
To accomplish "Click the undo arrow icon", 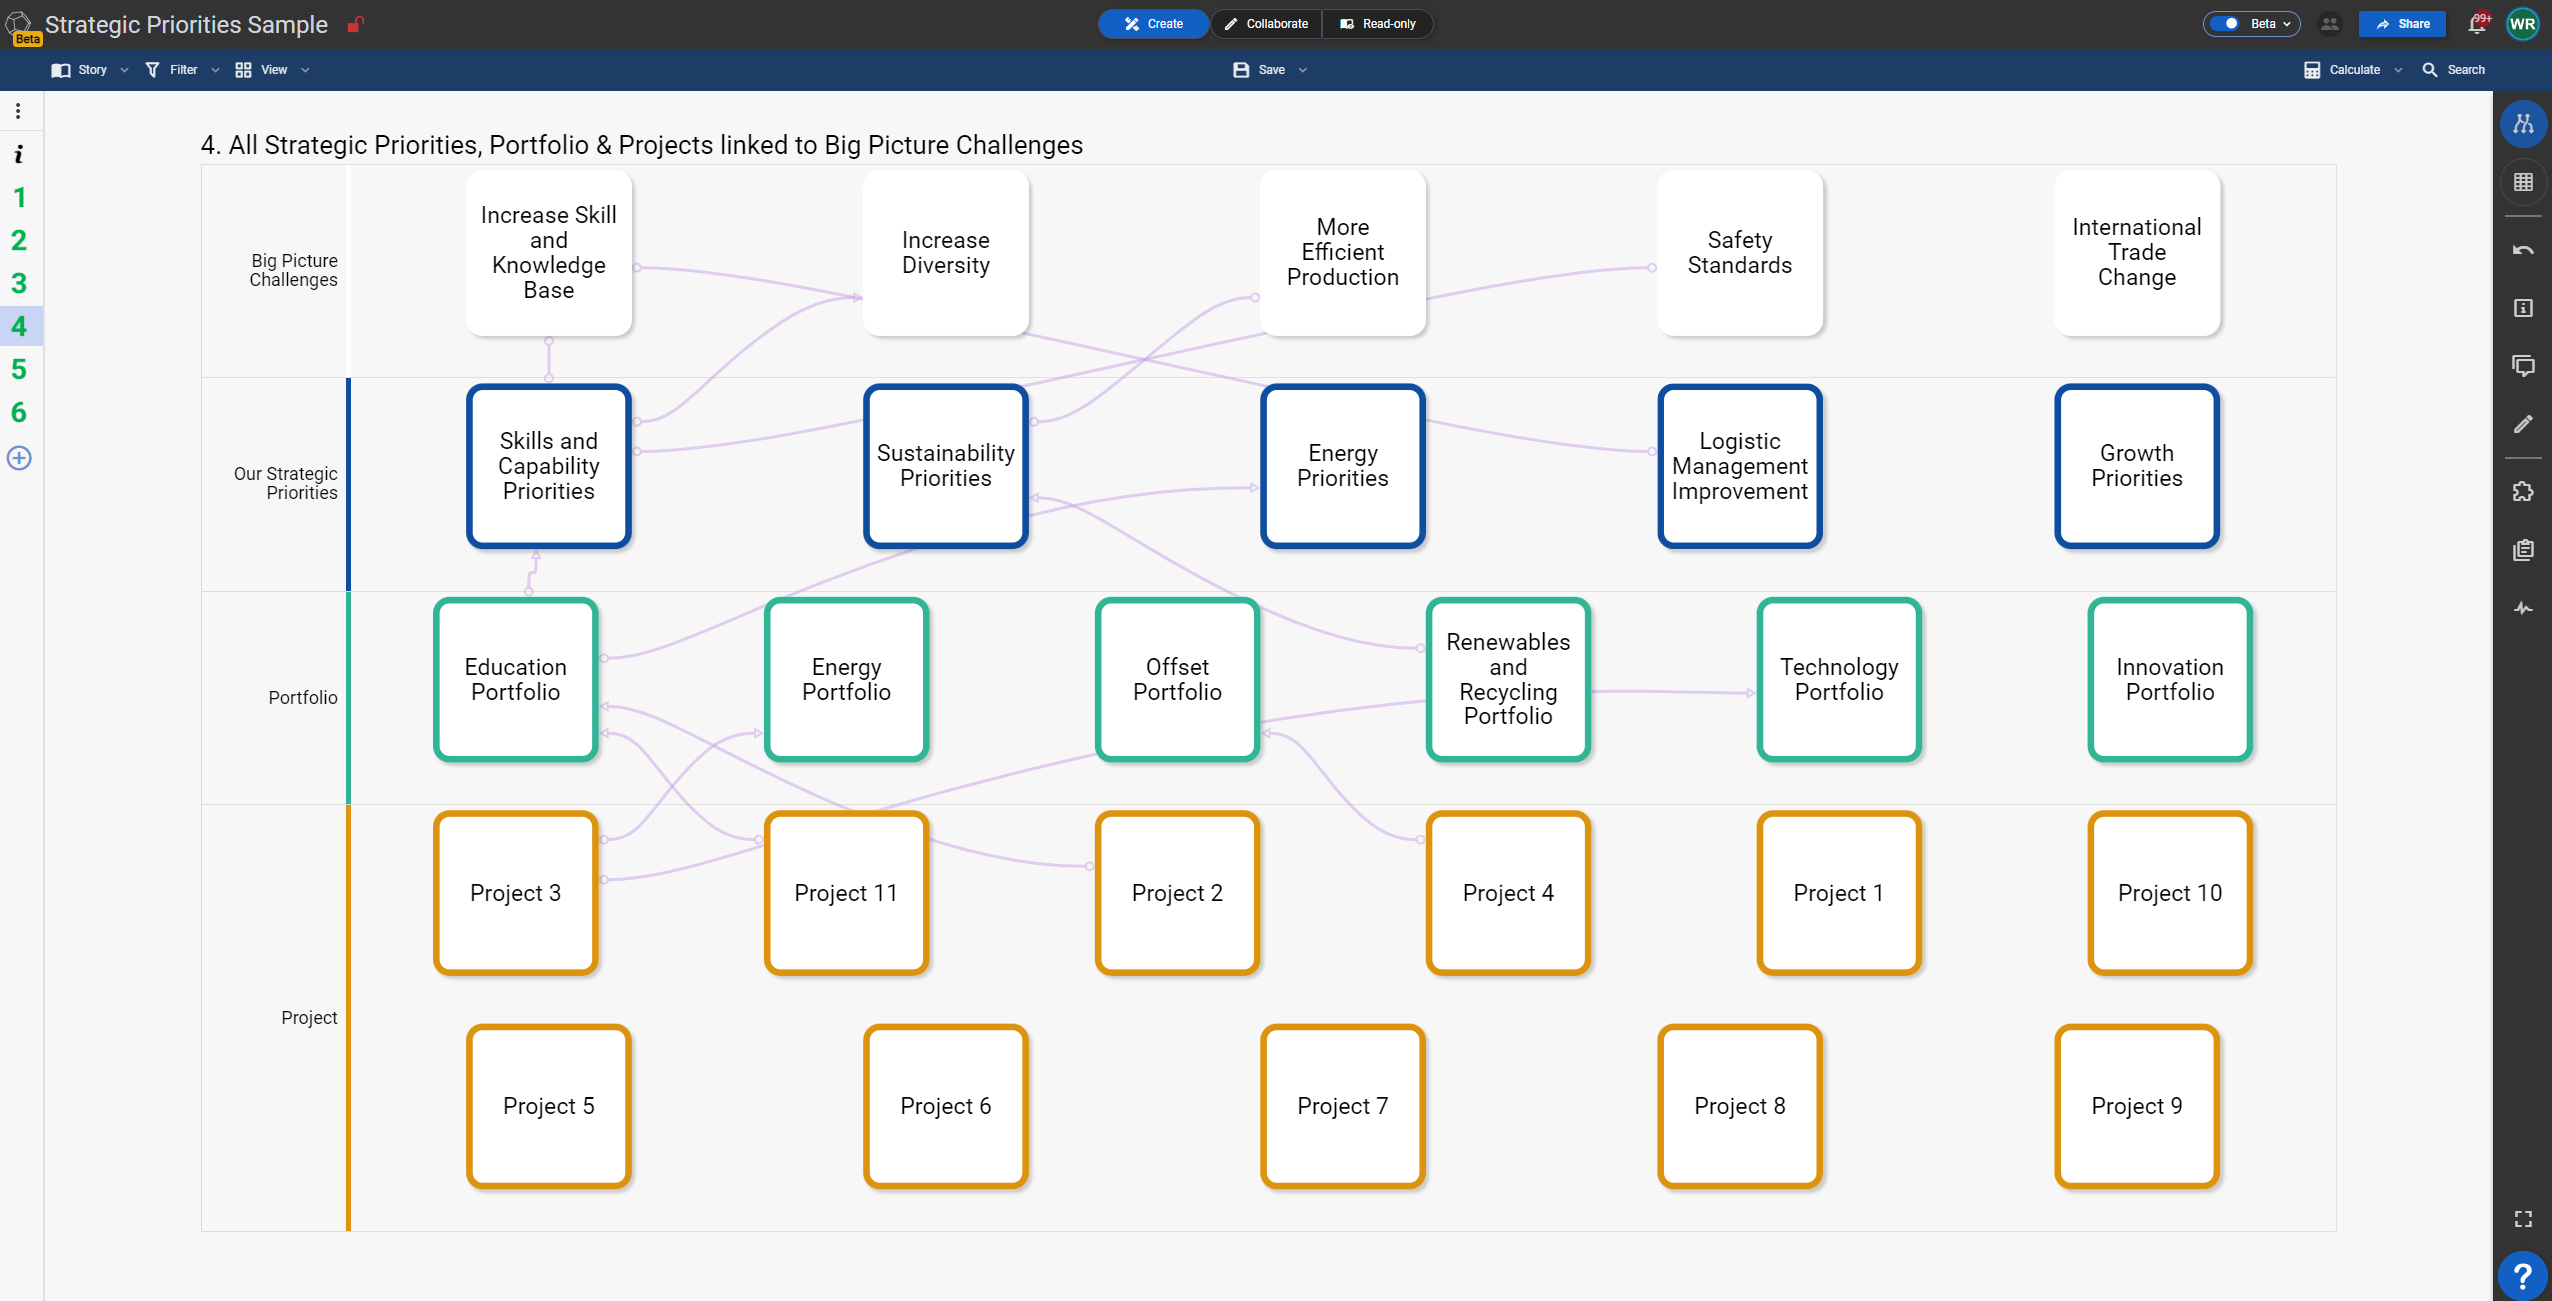I will pos(2523,250).
